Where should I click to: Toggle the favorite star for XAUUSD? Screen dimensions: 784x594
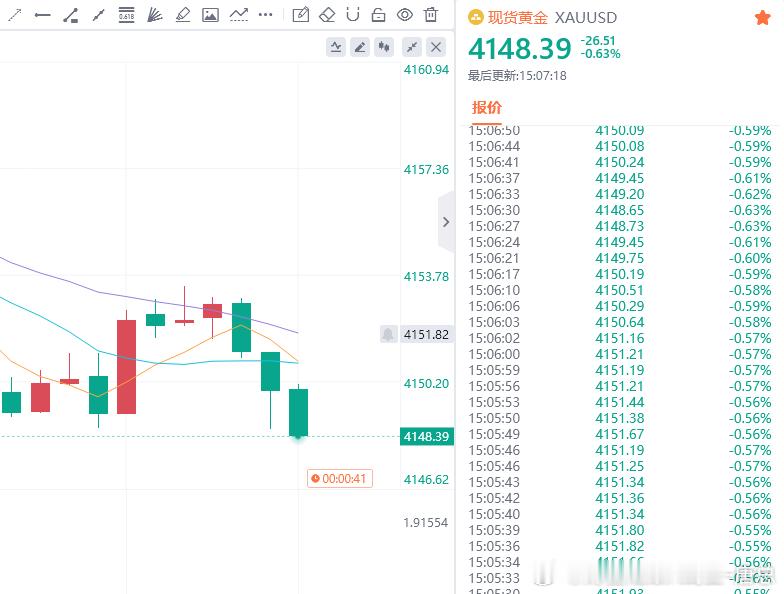(762, 18)
